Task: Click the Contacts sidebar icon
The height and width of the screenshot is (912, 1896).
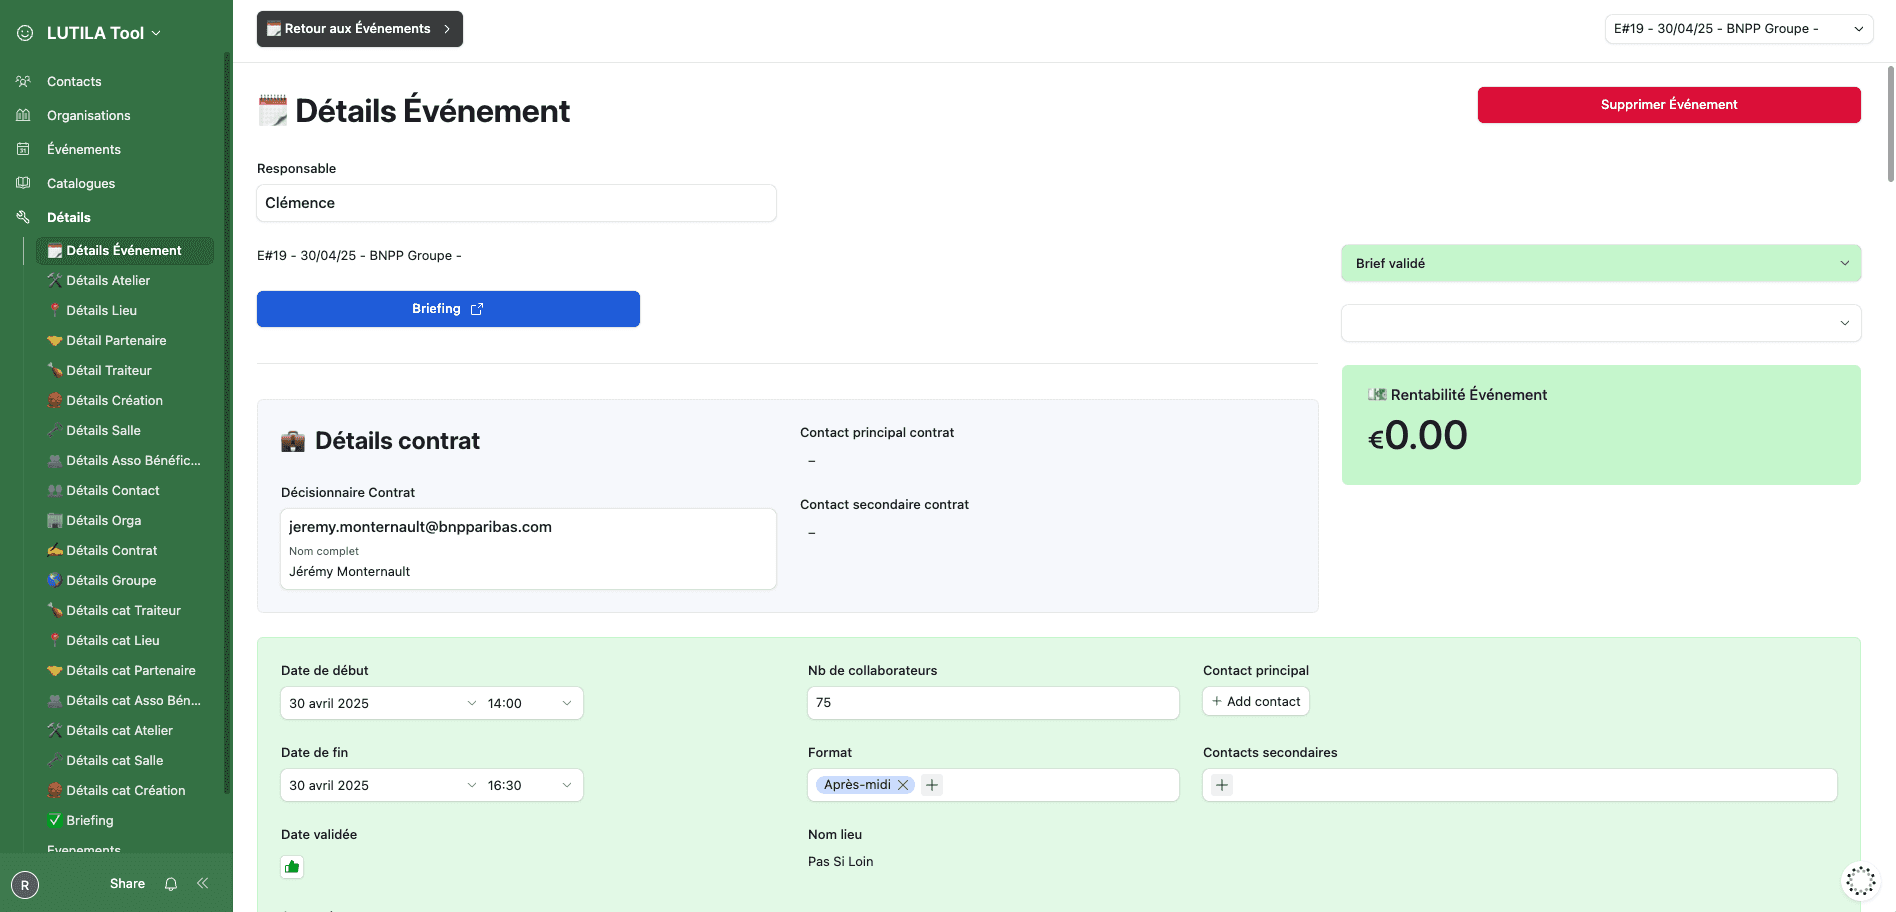Action: pos(23,82)
